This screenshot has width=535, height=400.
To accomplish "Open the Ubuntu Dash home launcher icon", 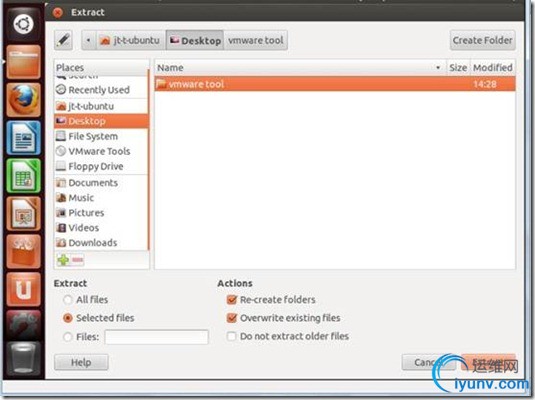I will (24, 24).
